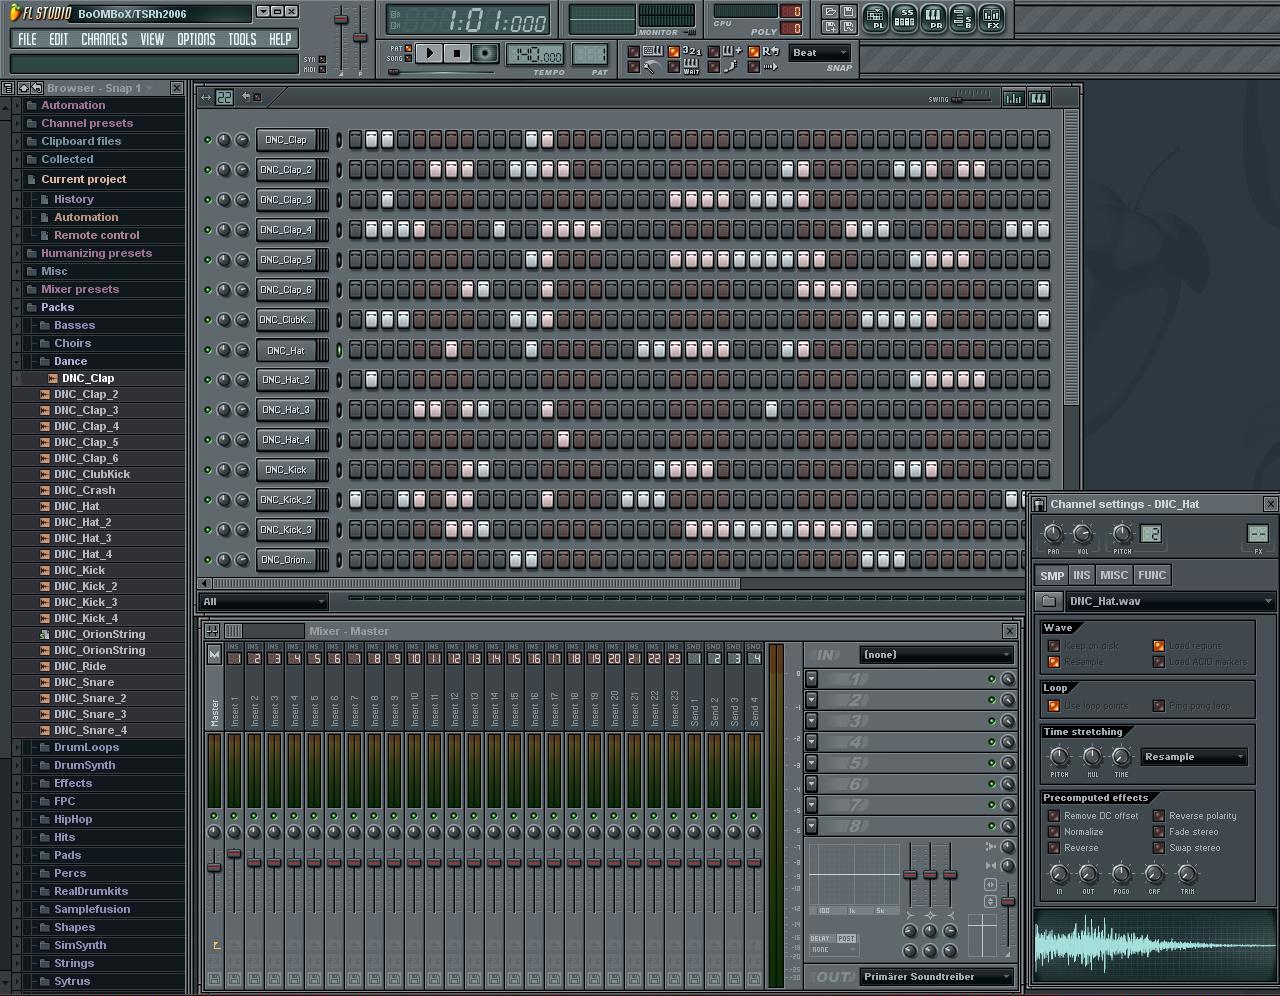
Task: Click the Record transport button
Action: coord(485,53)
